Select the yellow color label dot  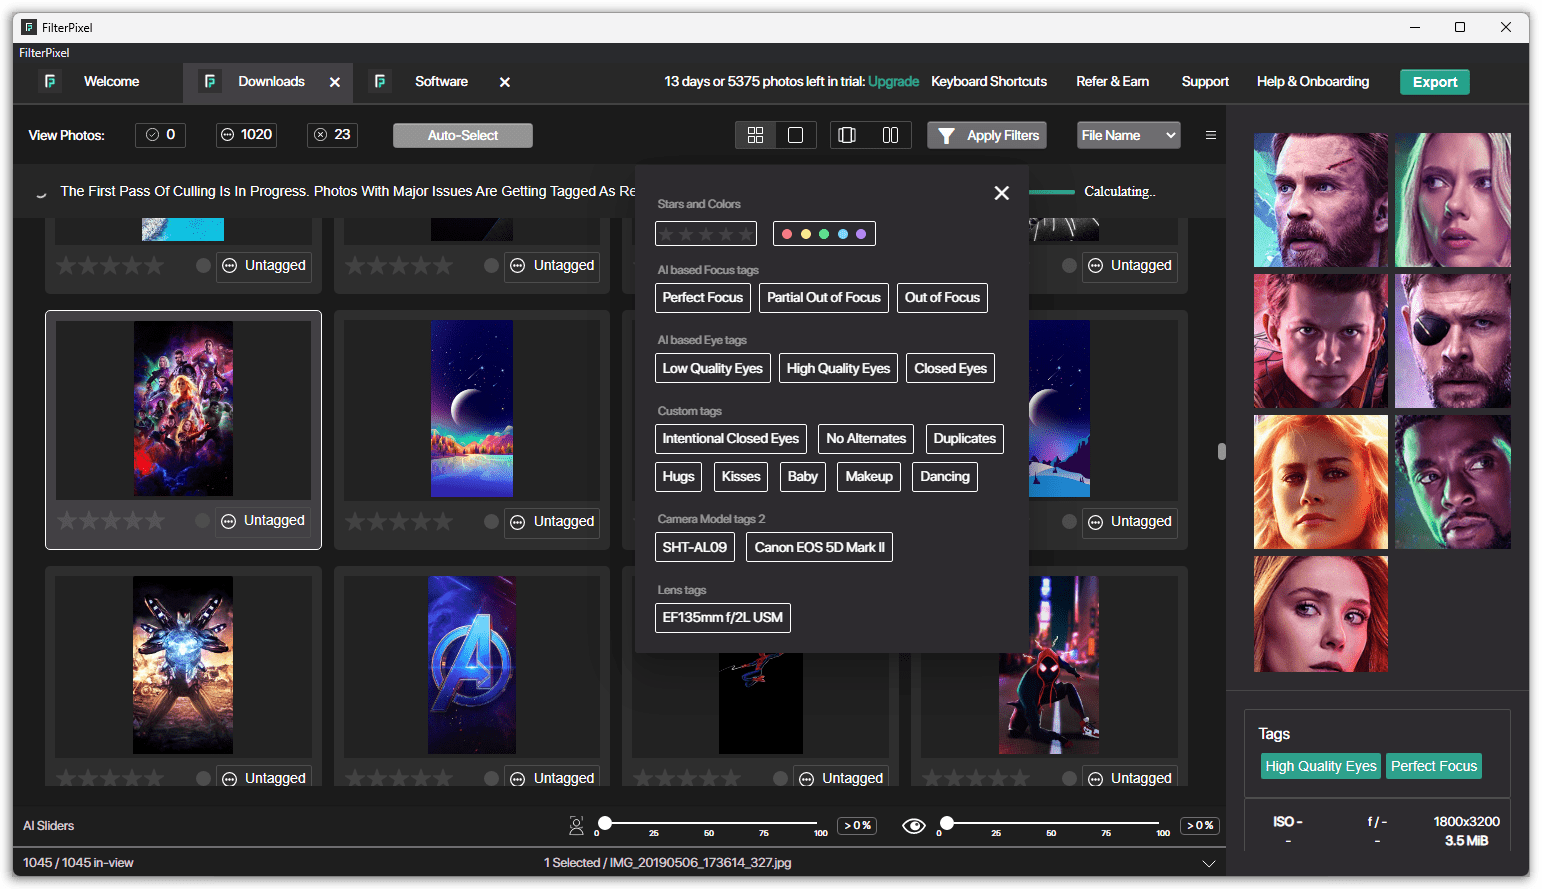pos(806,234)
